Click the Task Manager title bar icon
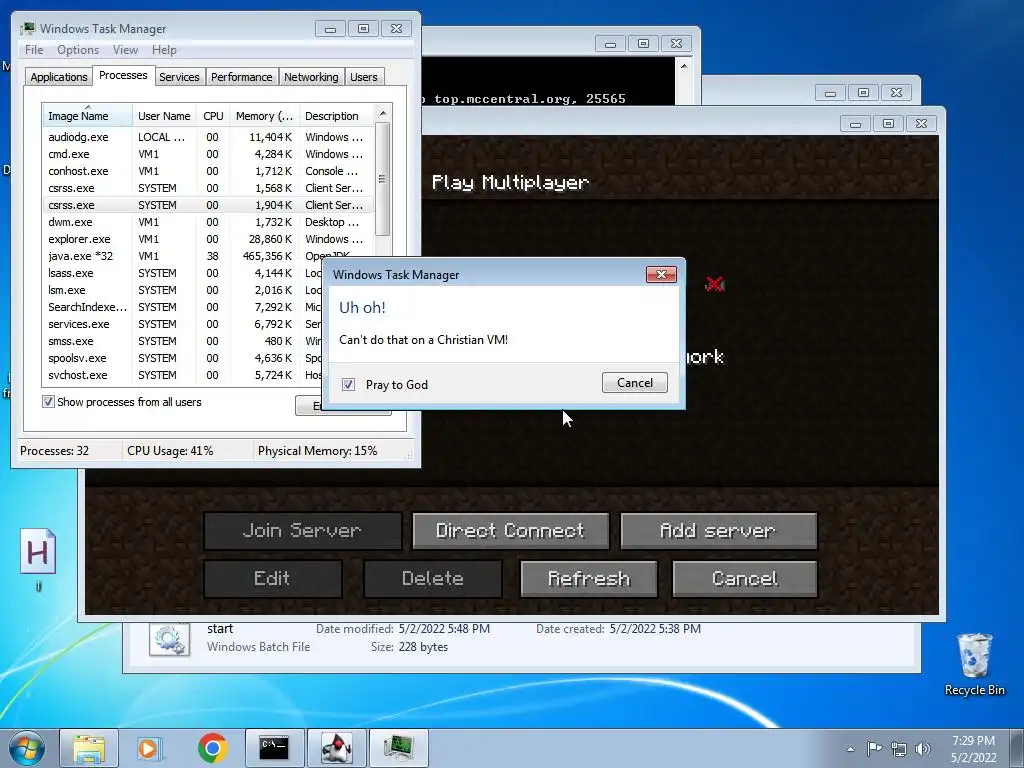 (x=28, y=29)
